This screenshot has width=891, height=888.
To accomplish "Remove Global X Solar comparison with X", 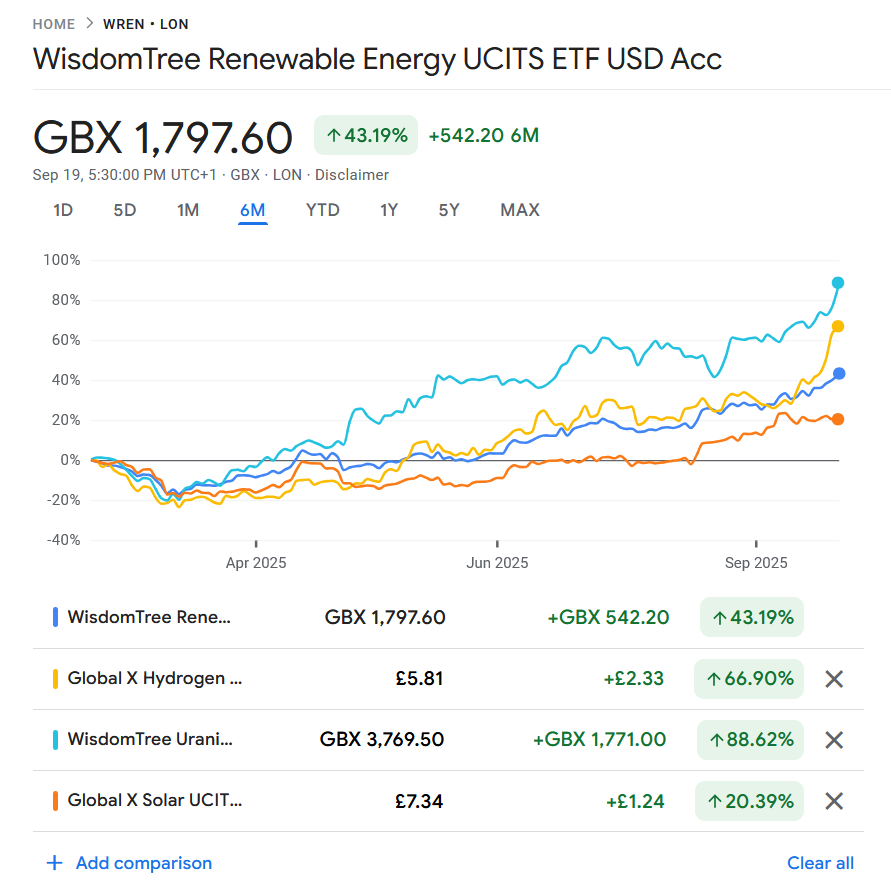I will tap(834, 801).
